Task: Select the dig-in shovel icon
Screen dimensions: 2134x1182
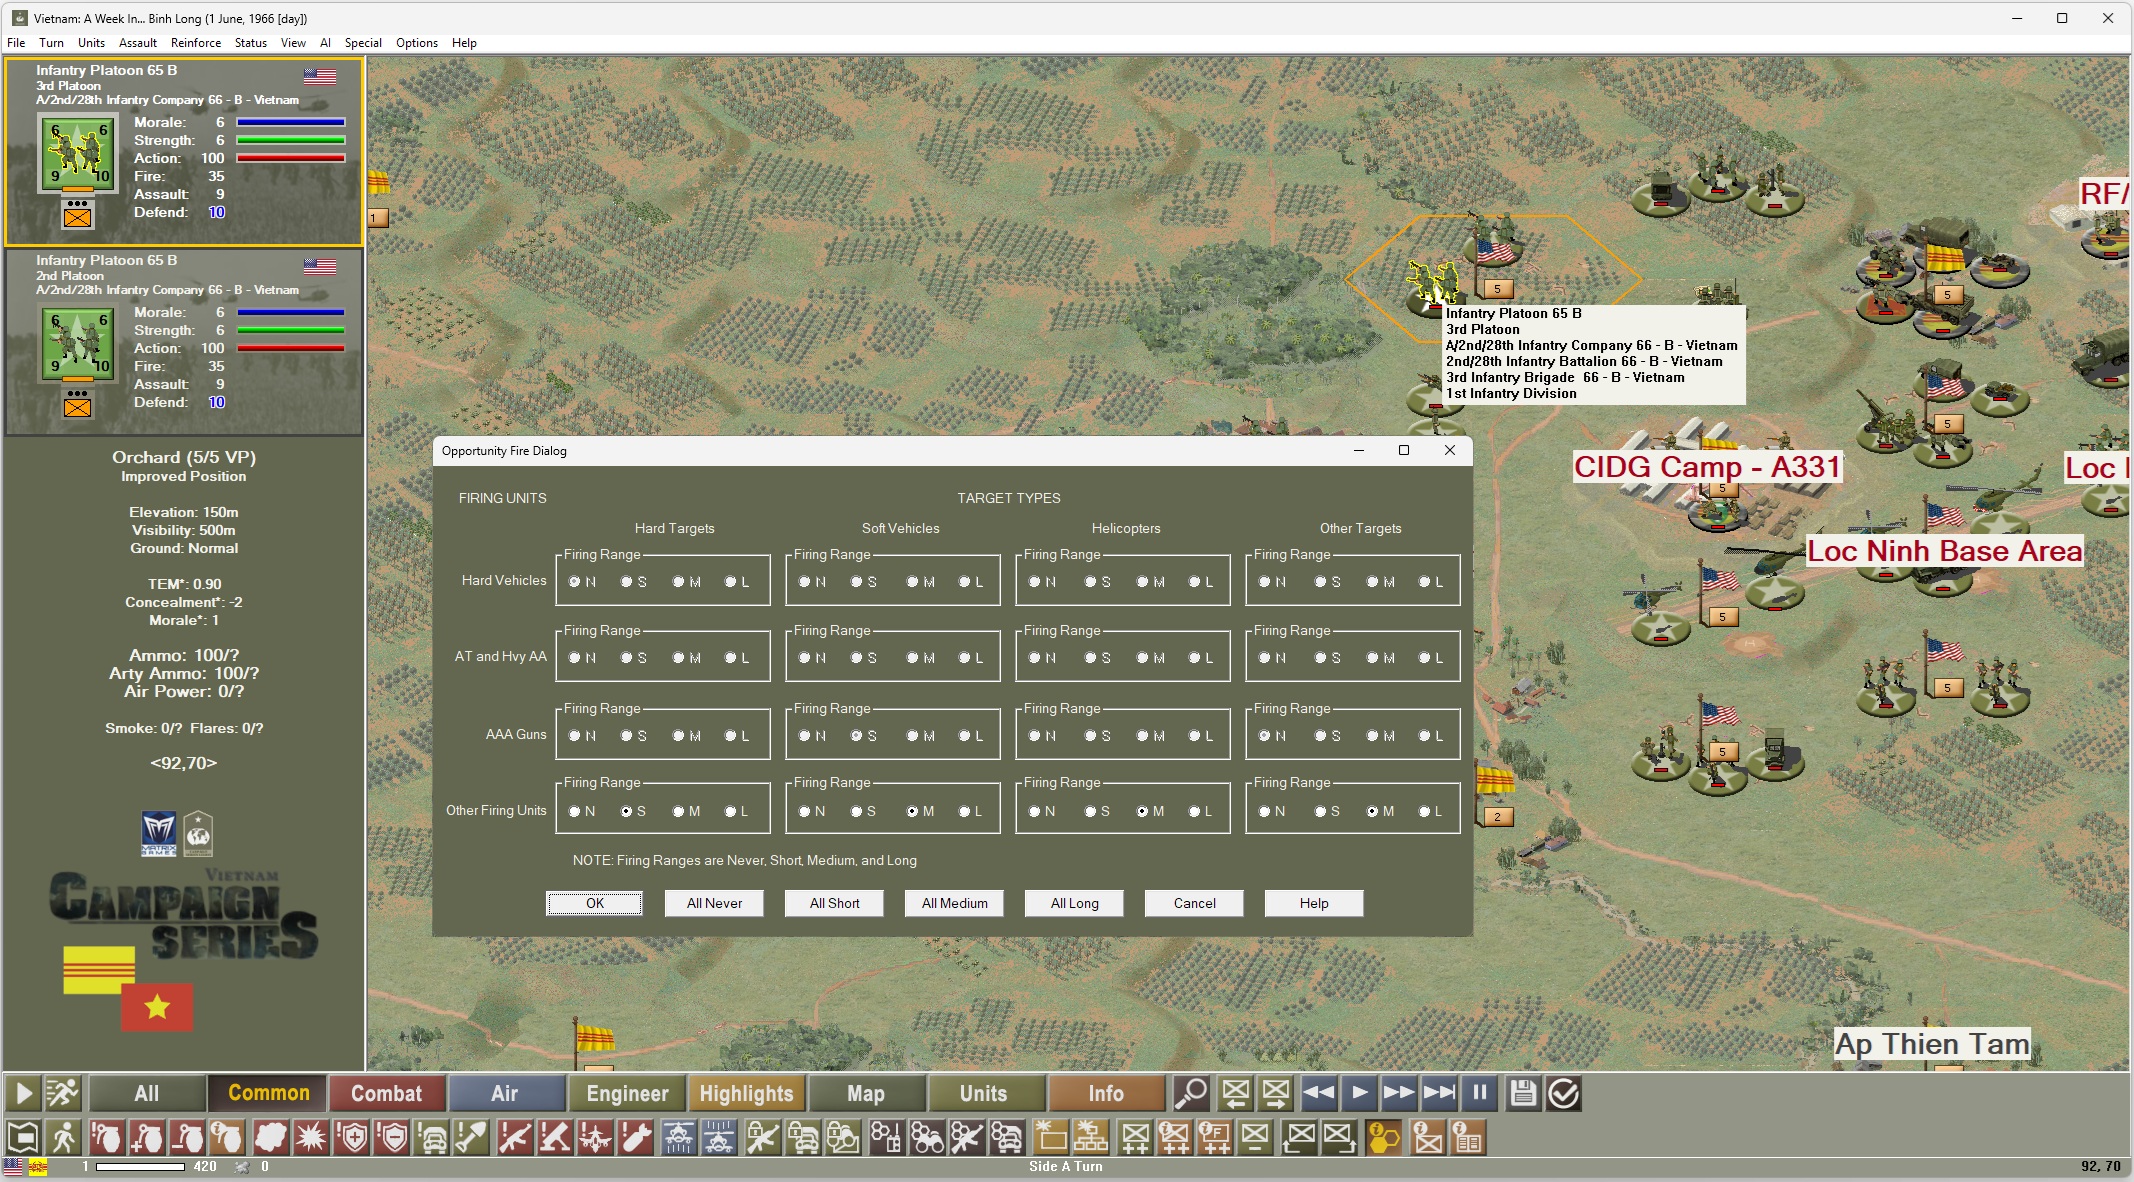Action: pos(472,1138)
